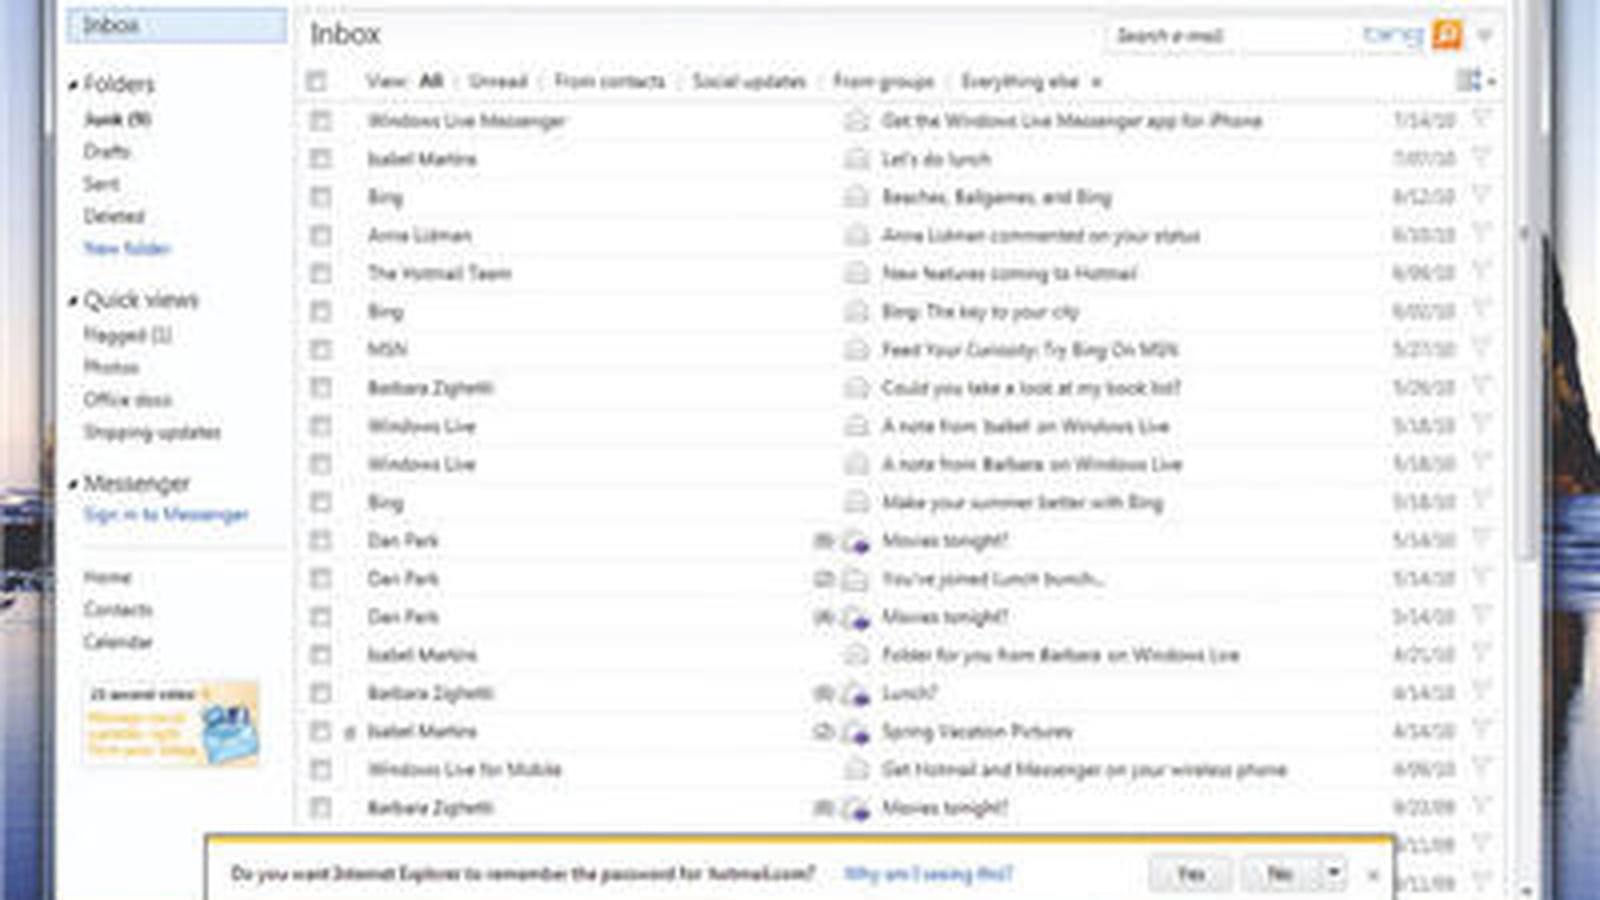This screenshot has width=1600, height=900.
Task: Flag the "Folder for you from Barbara" email
Action: [1481, 655]
